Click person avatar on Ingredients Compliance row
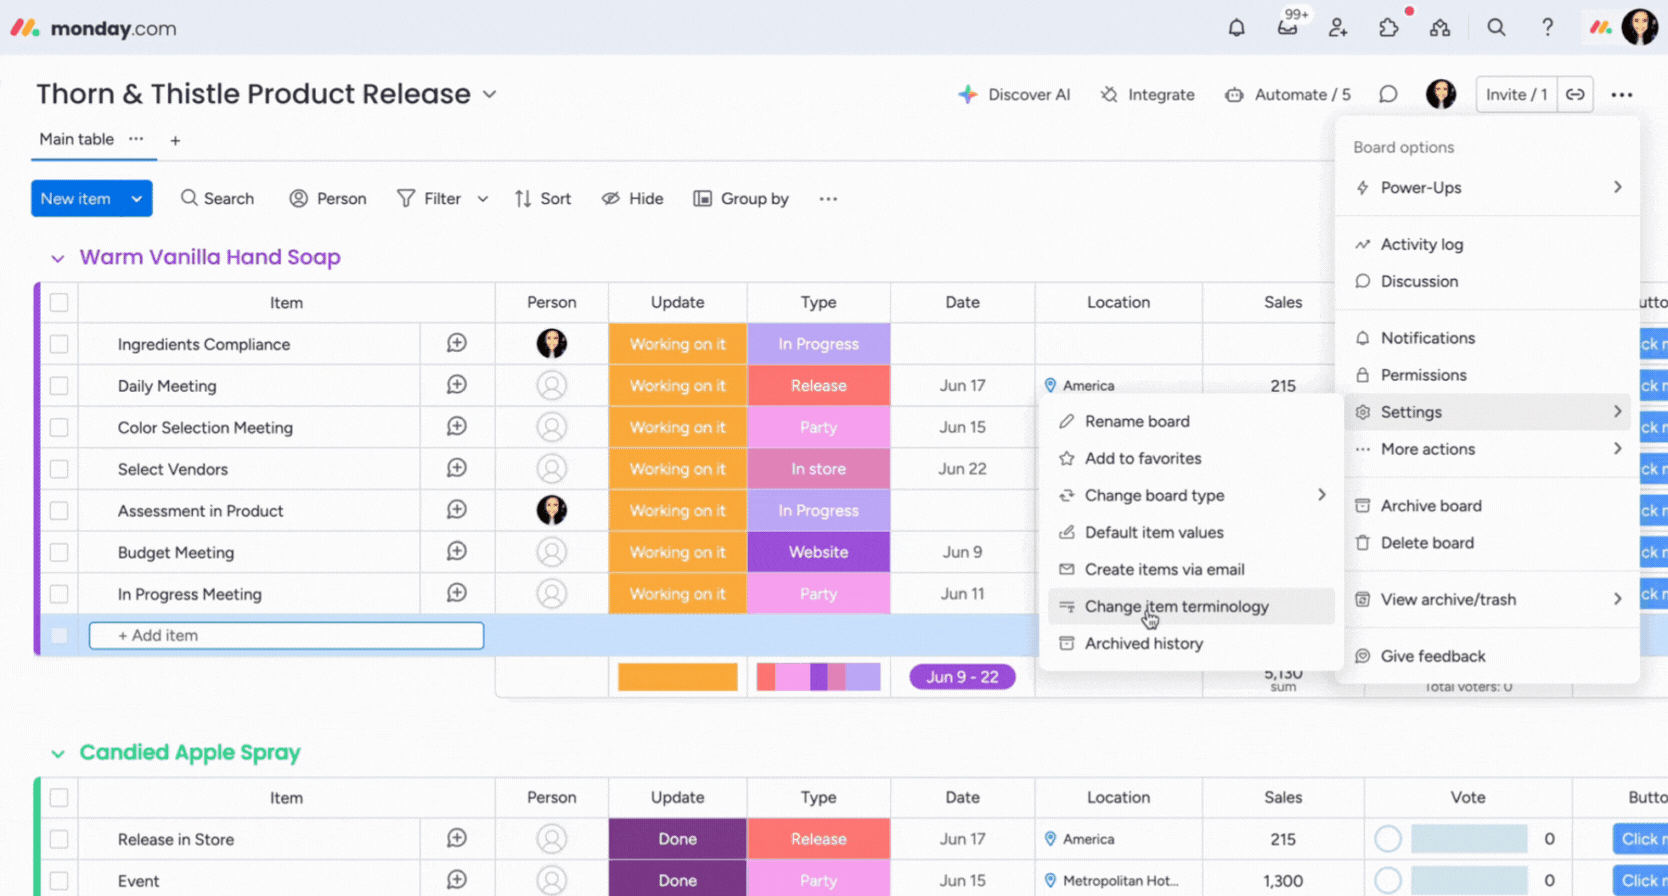This screenshot has width=1668, height=896. pos(552,344)
